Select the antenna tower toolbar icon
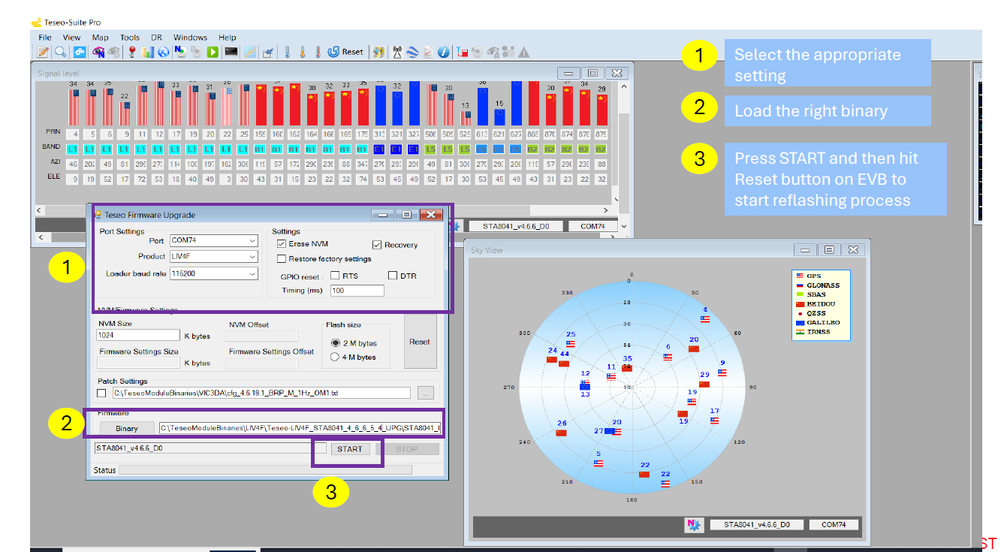This screenshot has height=552, width=998. (x=397, y=52)
